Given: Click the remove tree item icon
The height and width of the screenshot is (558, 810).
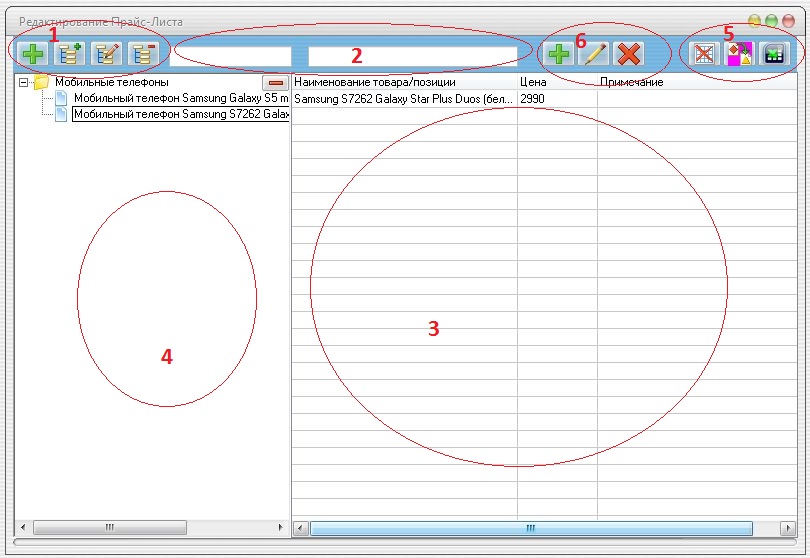Looking at the screenshot, I should (x=143, y=54).
